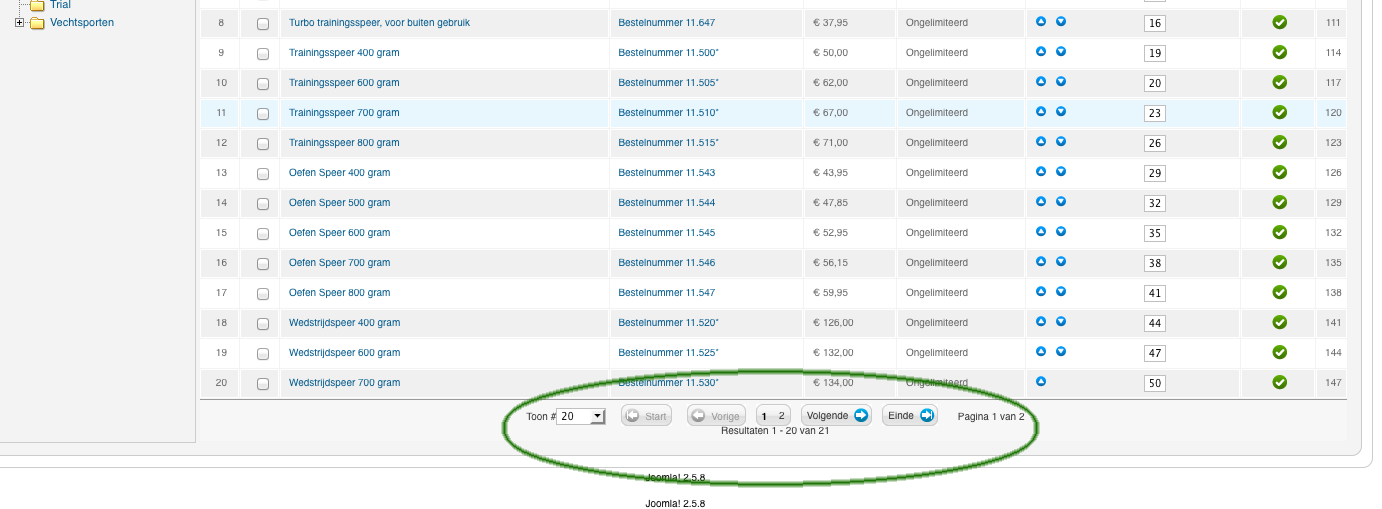Go to next page with Volgende

click(x=836, y=415)
